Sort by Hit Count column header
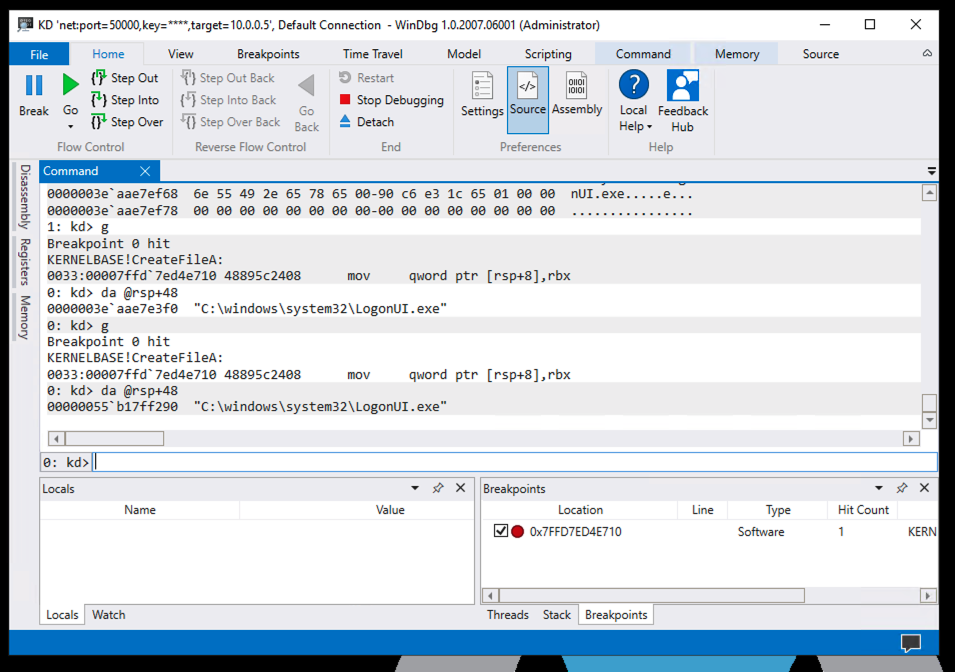This screenshot has width=955, height=672. 862,510
